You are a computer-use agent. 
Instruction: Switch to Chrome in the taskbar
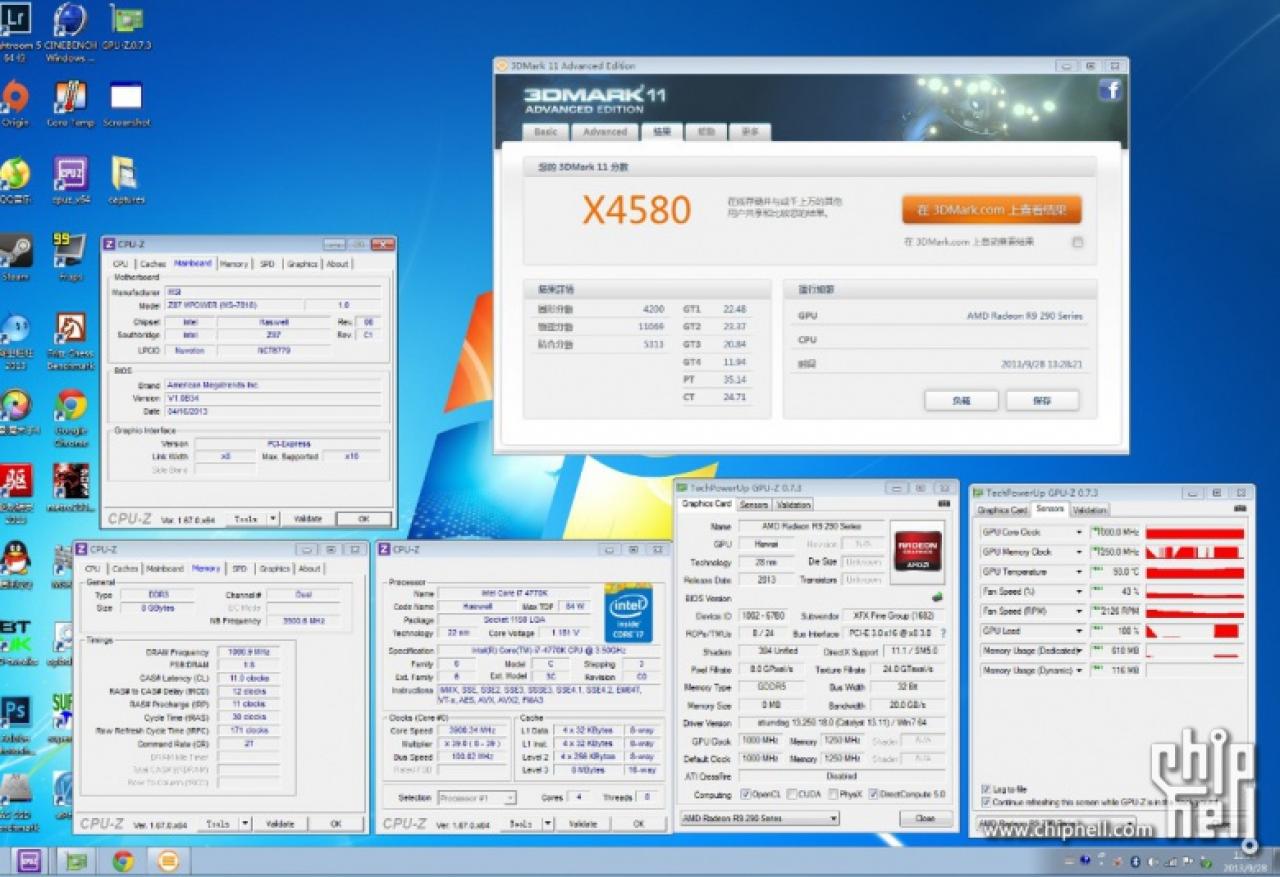tap(123, 861)
